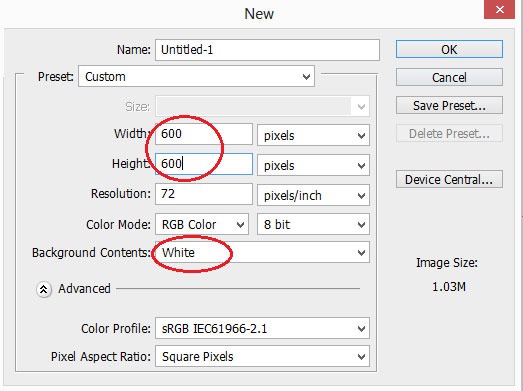Collapse the Advanced section chevron icon
Image resolution: width=523 pixels, height=391 pixels.
pyautogui.click(x=44, y=289)
